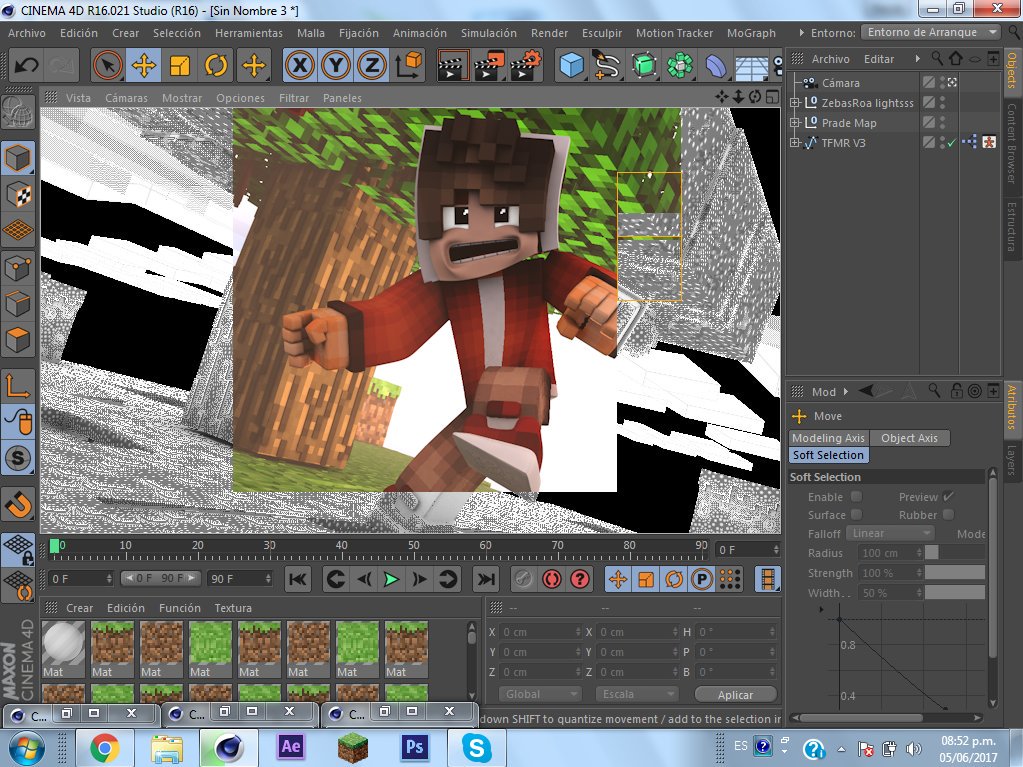Viewport: 1023px width, 767px height.
Task: Toggle the Preview checkbox
Action: pyautogui.click(x=949, y=497)
